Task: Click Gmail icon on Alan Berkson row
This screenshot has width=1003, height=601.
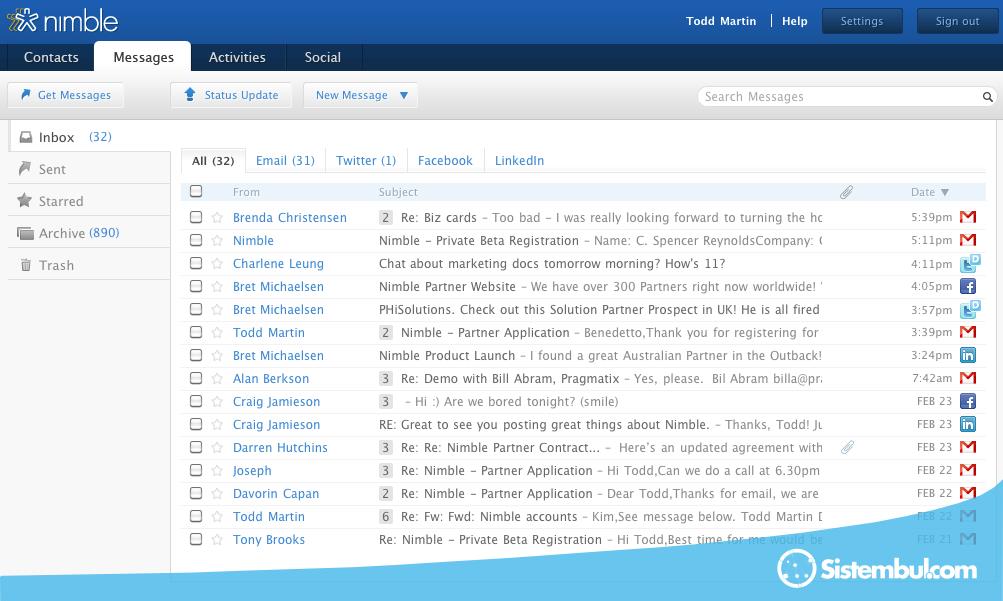Action: [968, 378]
